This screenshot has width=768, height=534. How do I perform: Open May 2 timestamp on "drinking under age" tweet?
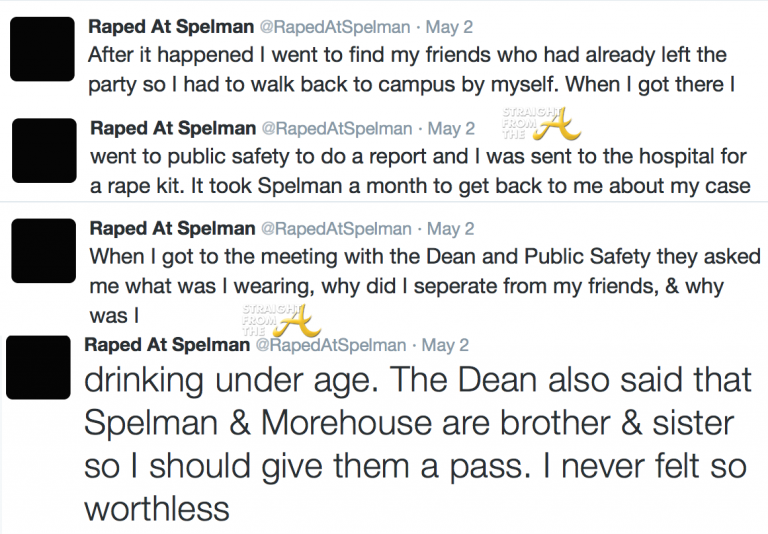[x=445, y=345]
